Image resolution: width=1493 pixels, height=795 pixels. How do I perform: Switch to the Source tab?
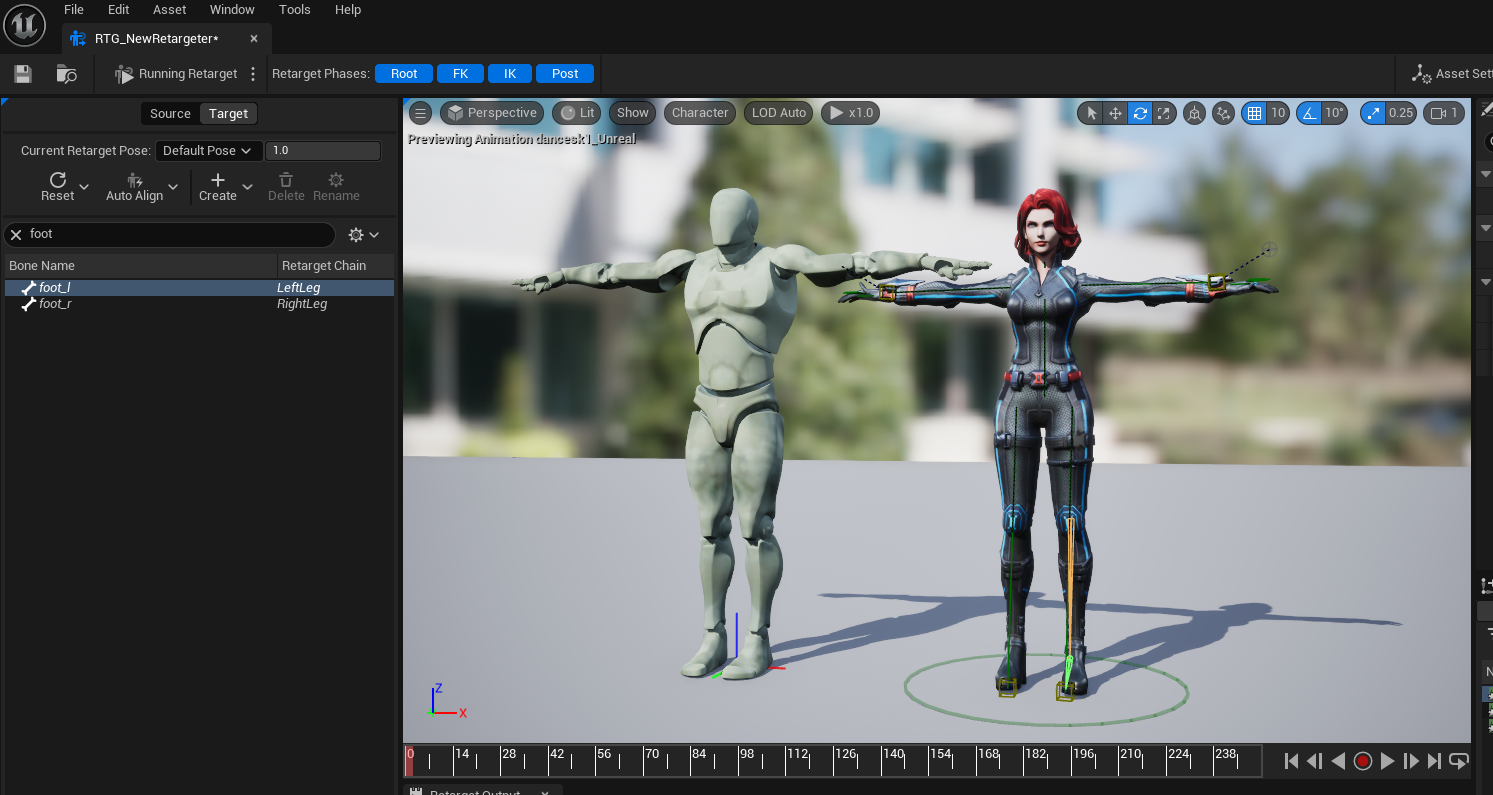170,114
